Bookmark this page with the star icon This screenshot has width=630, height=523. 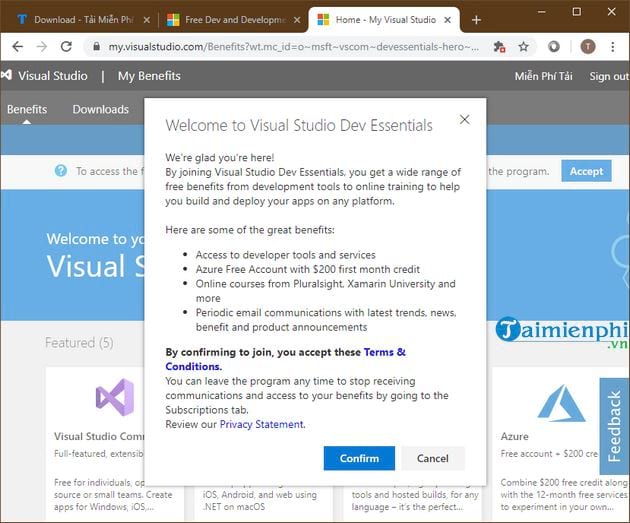523,47
